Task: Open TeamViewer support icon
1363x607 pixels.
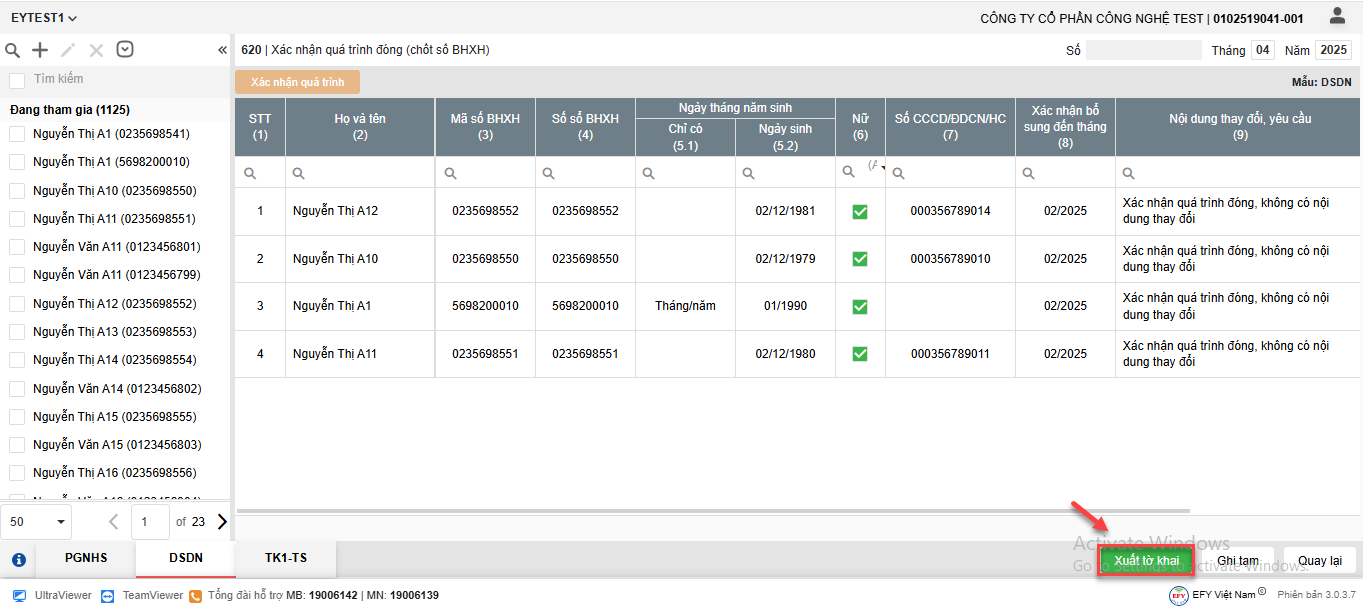Action: coord(108,595)
